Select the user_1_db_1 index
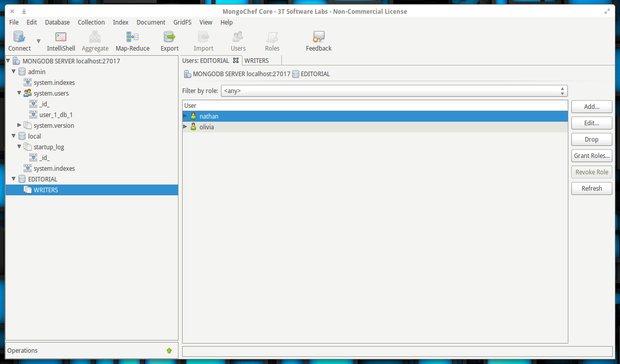620x364 pixels. (56, 115)
